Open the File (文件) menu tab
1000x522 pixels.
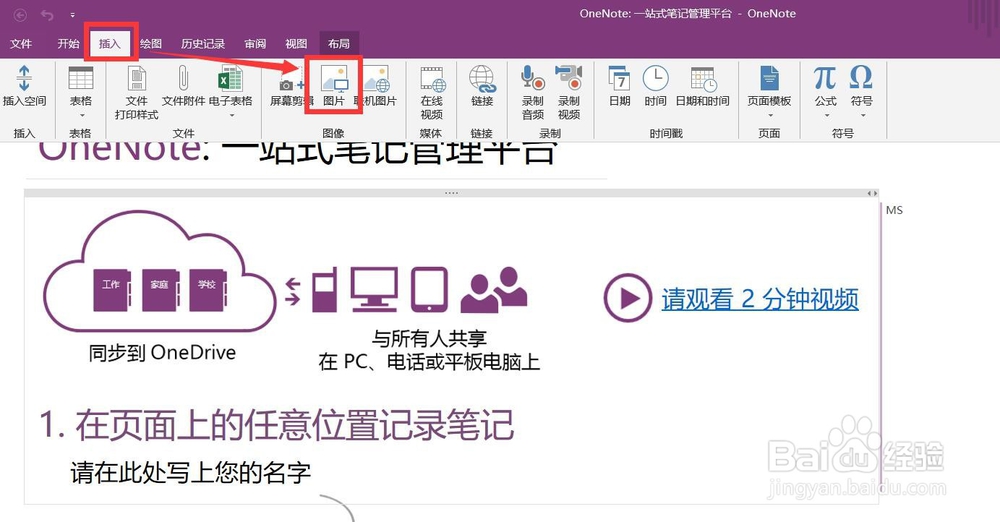[21, 43]
